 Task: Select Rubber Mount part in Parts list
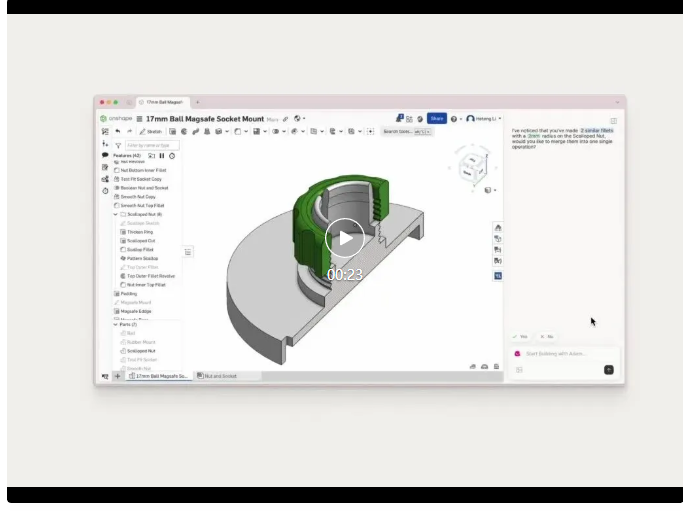point(138,342)
